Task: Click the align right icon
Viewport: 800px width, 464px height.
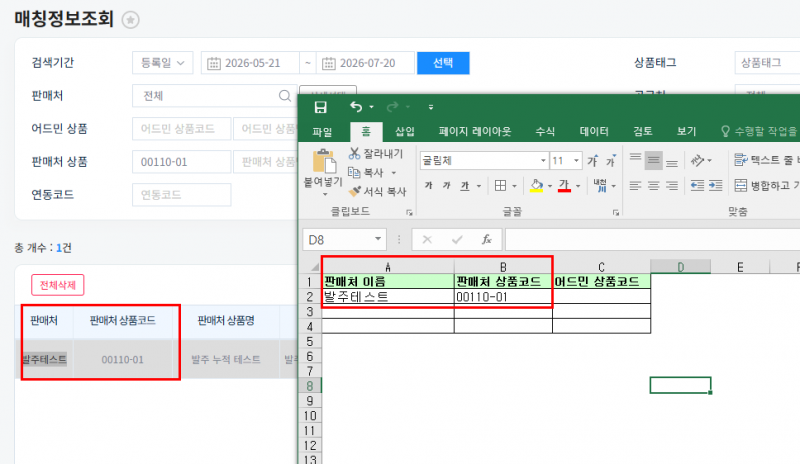Action: 672,186
